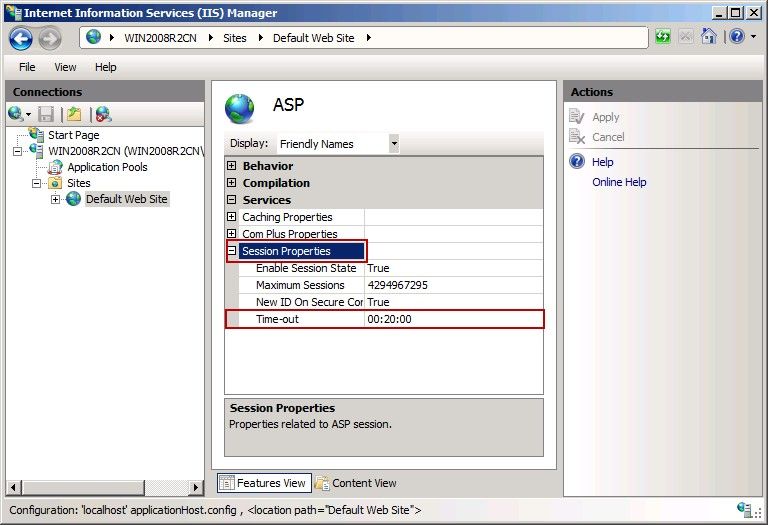Open New Connection icon dropdown arrow
The width and height of the screenshot is (768, 525).
[28, 115]
